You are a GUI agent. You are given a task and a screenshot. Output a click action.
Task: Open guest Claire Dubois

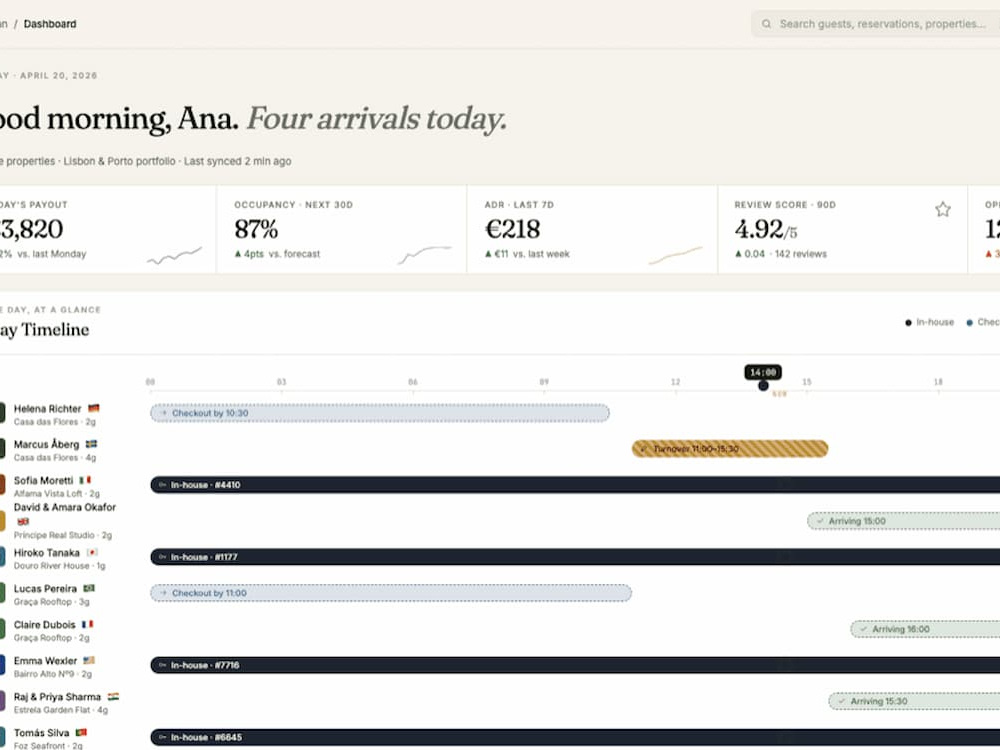tap(45, 625)
